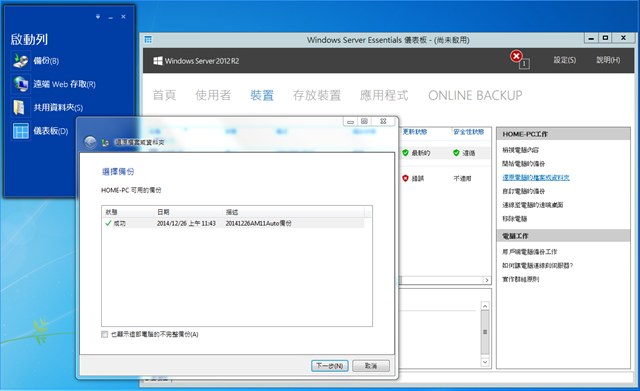
Task: Open 設定(S) in the dashboard header
Action: coord(565,60)
